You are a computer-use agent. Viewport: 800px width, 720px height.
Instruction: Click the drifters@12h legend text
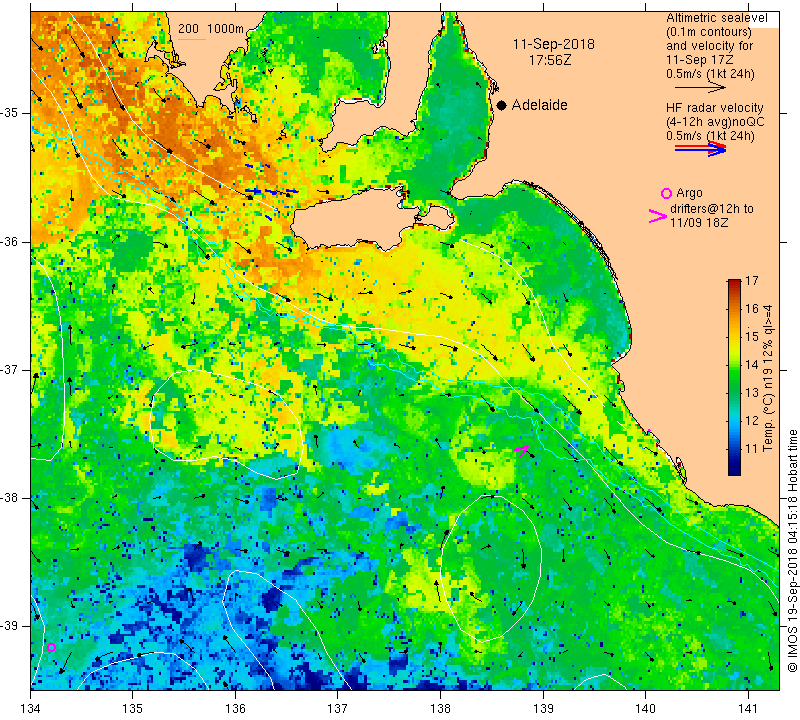[711, 209]
